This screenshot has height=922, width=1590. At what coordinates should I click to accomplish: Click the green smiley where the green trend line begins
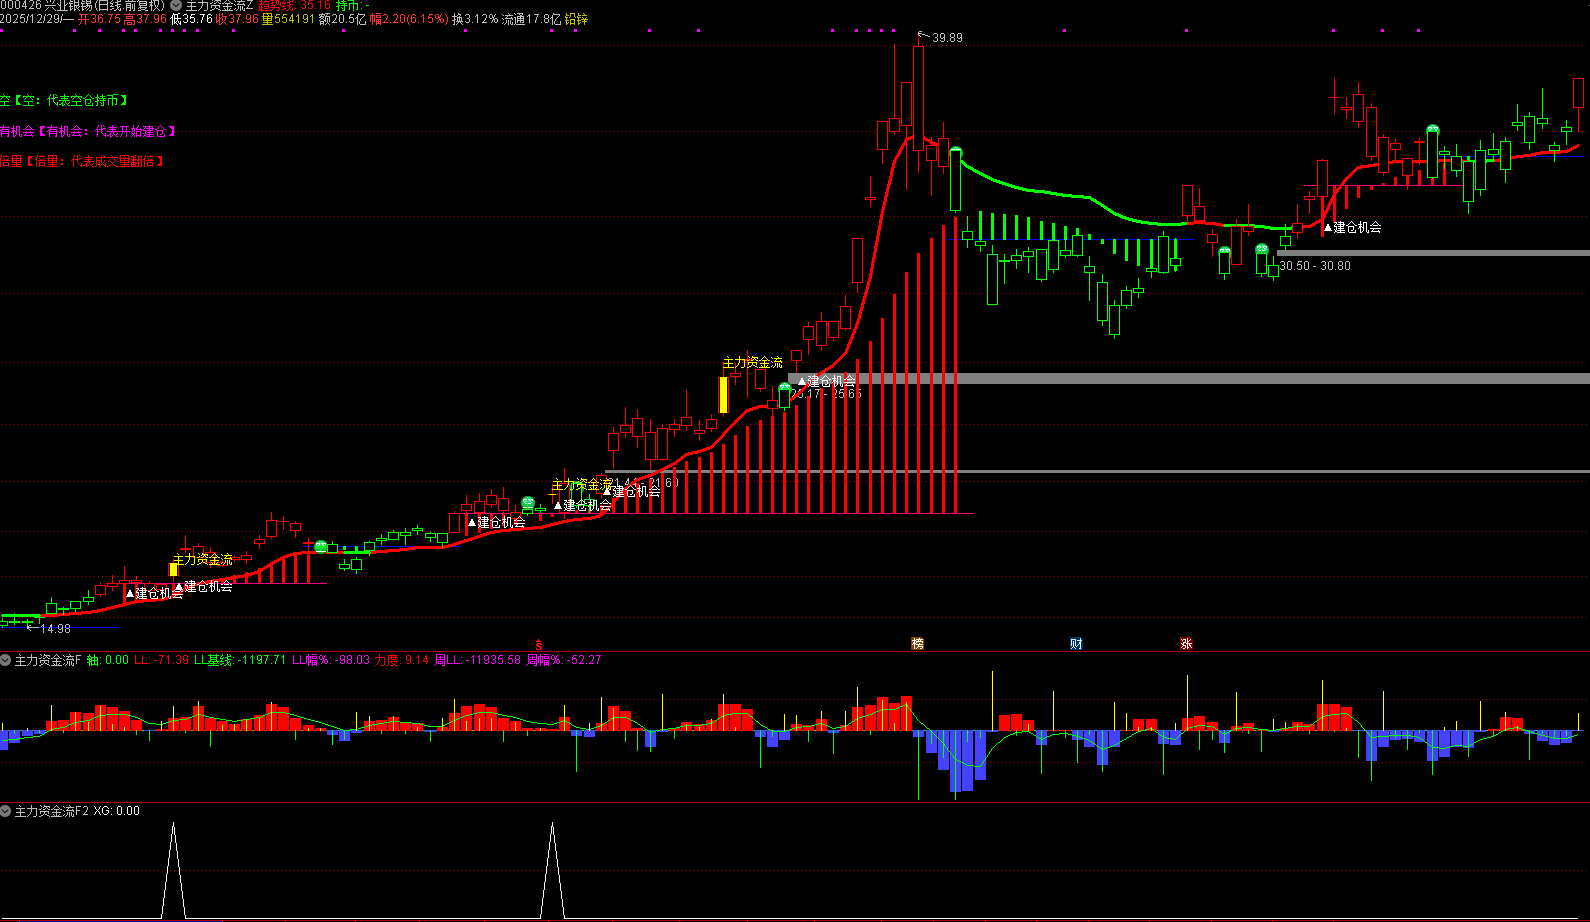pyautogui.click(x=956, y=151)
